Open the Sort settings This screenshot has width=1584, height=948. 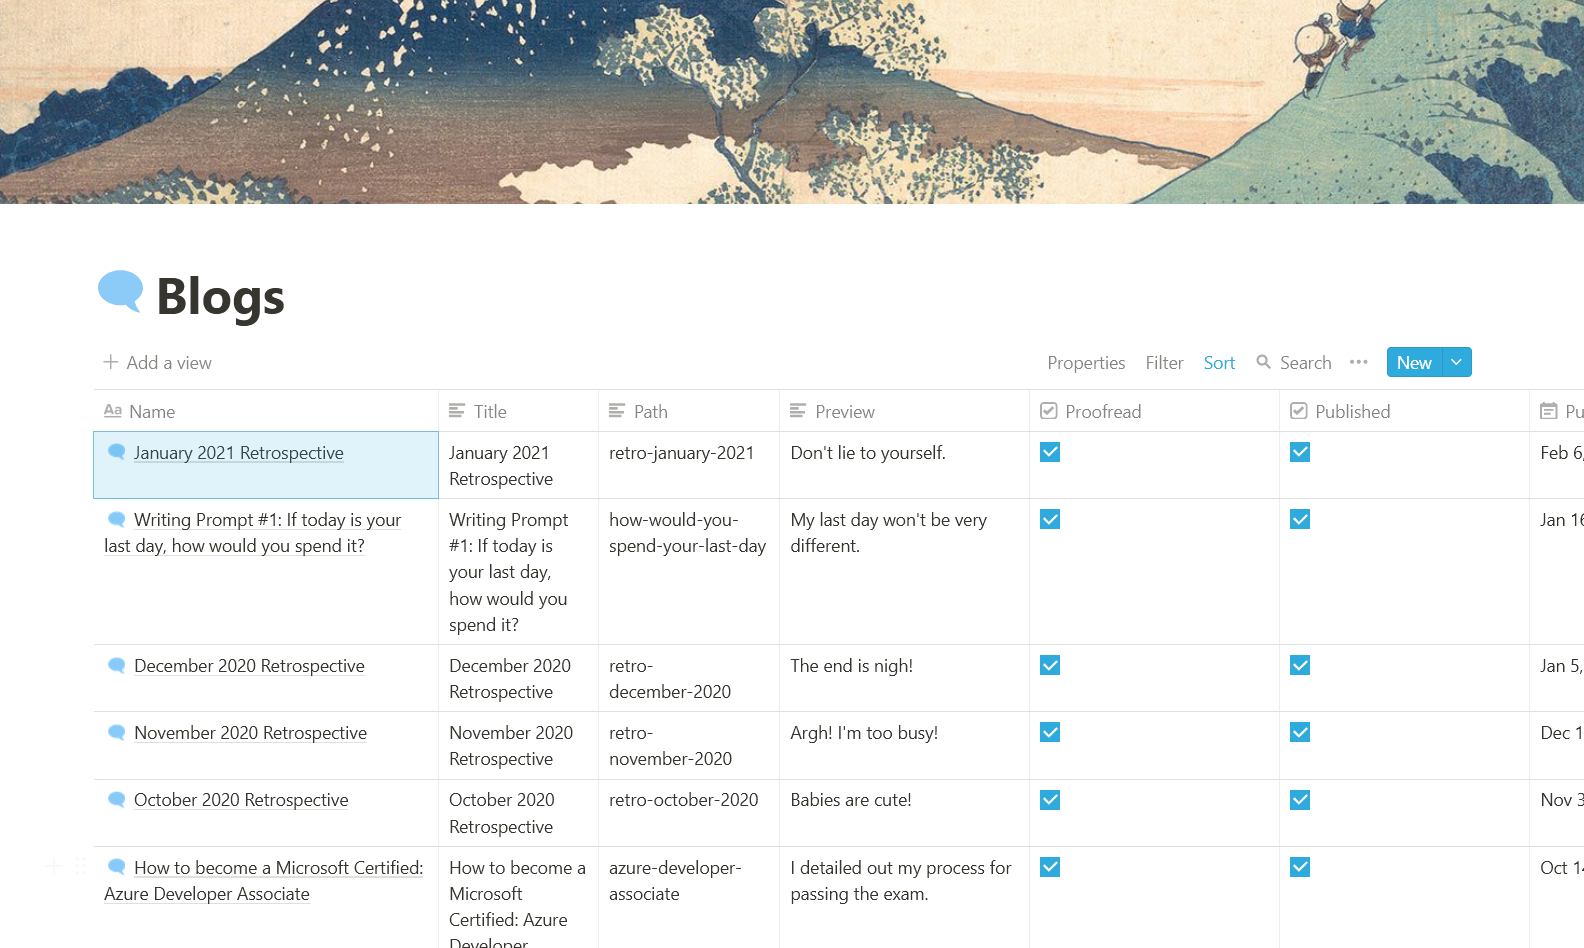tap(1219, 363)
